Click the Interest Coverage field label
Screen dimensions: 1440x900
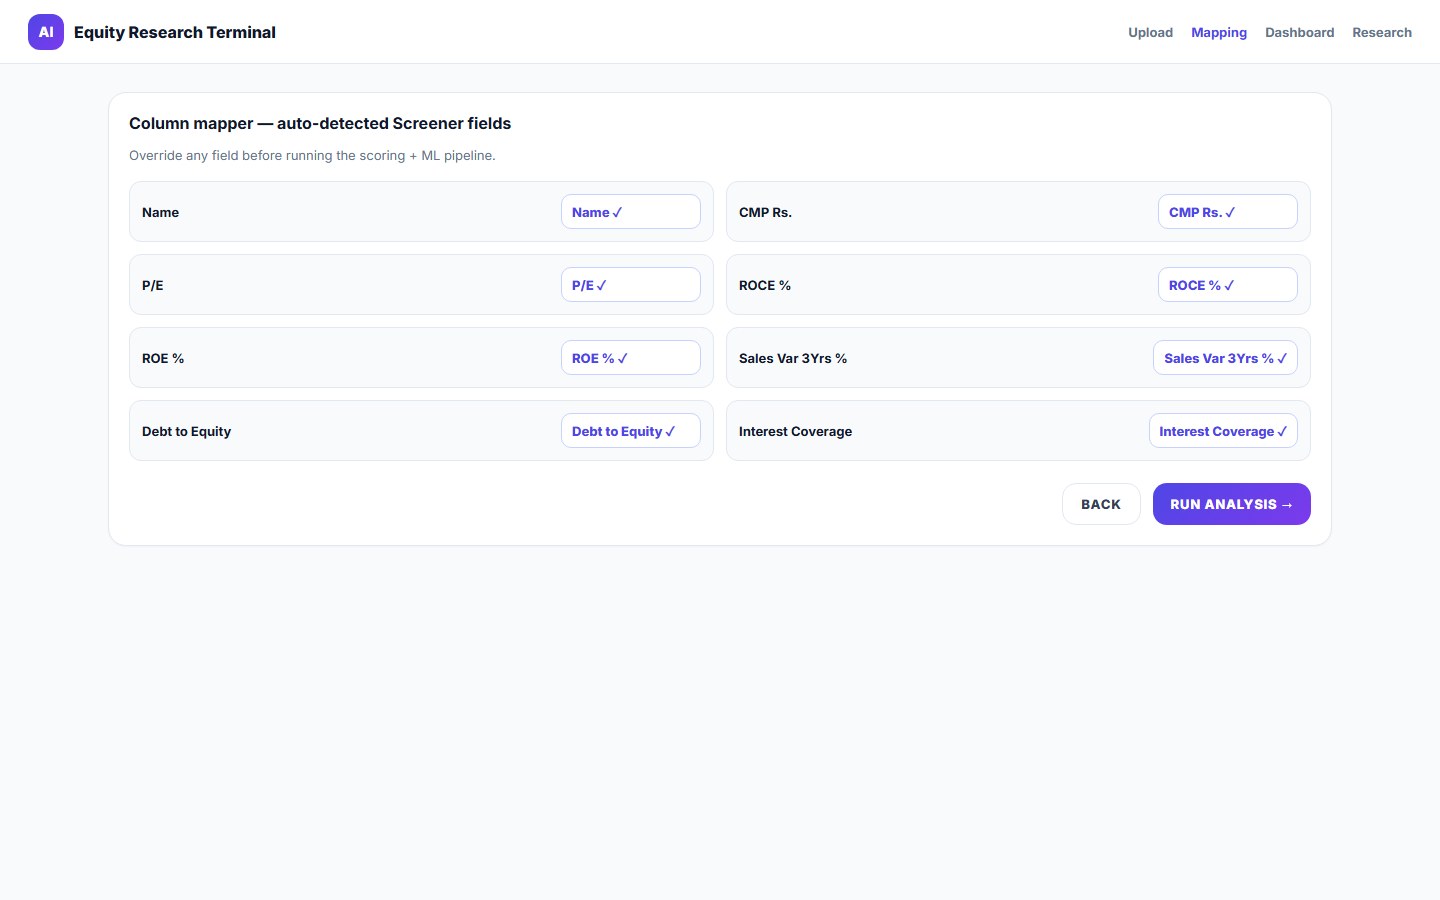(795, 431)
